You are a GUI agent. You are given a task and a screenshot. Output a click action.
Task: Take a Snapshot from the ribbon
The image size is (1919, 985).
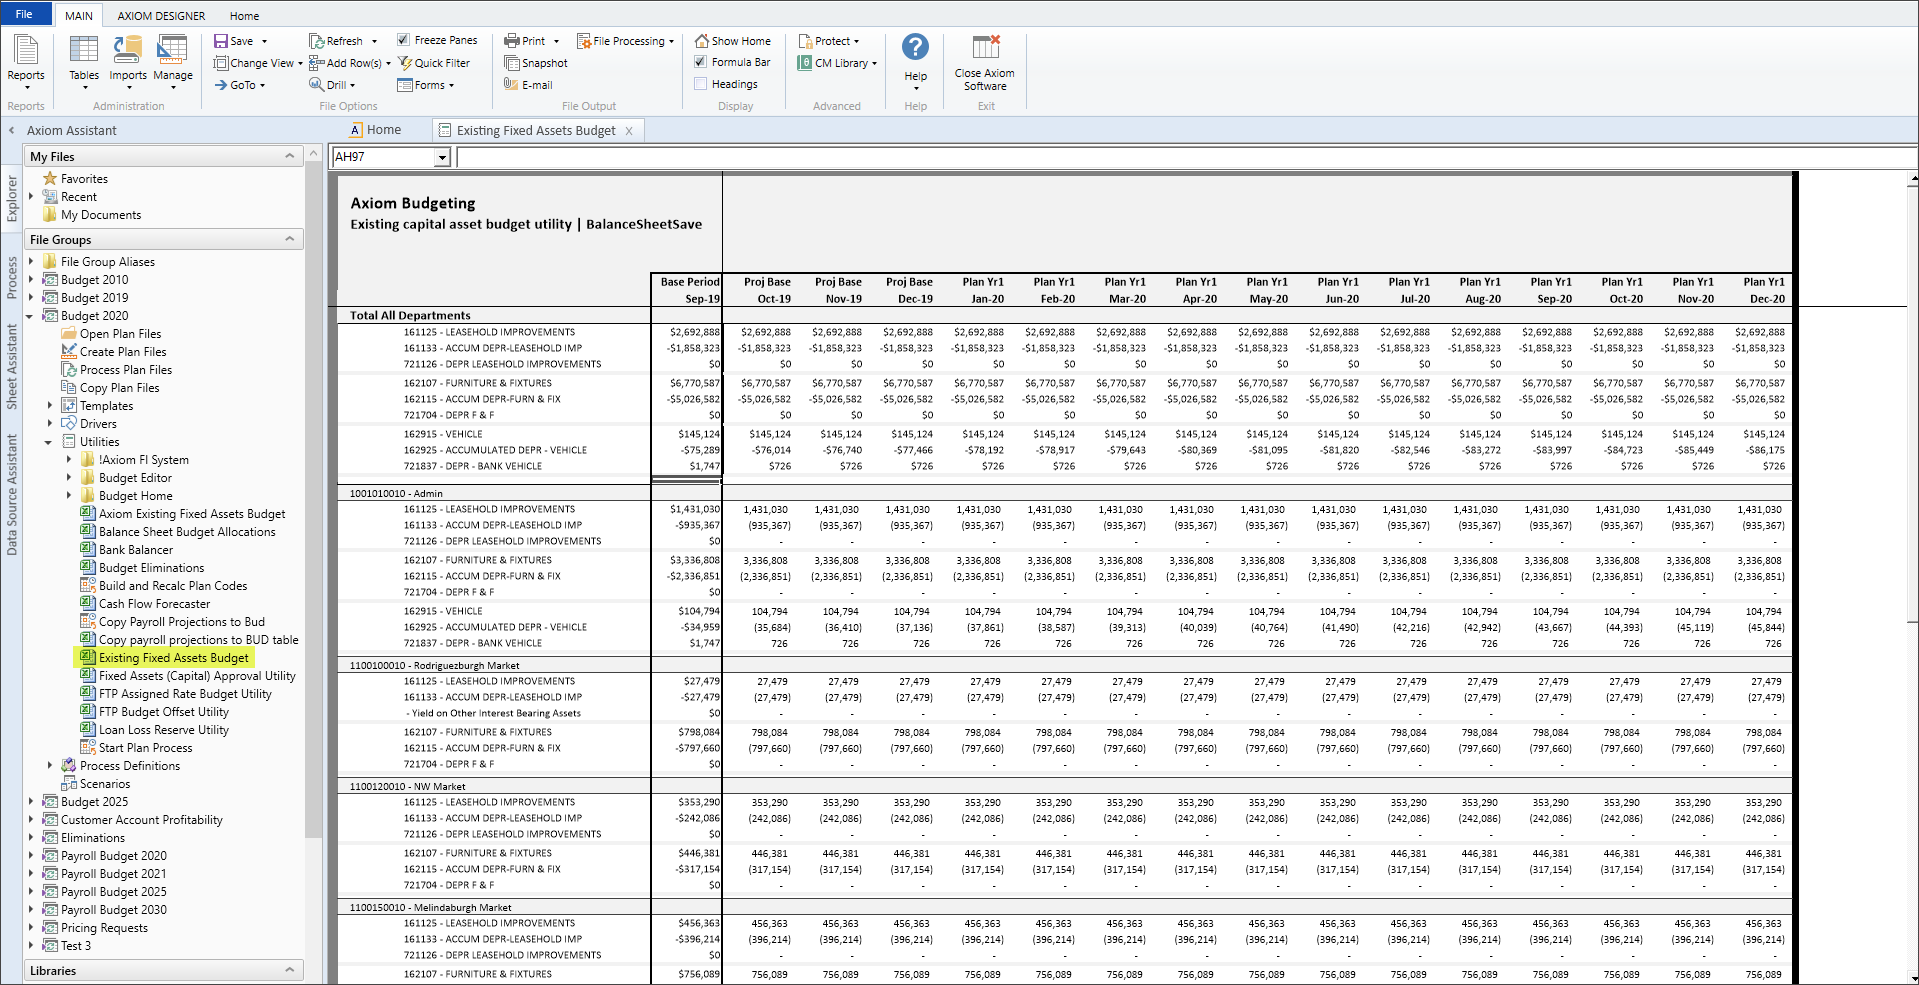click(536, 63)
